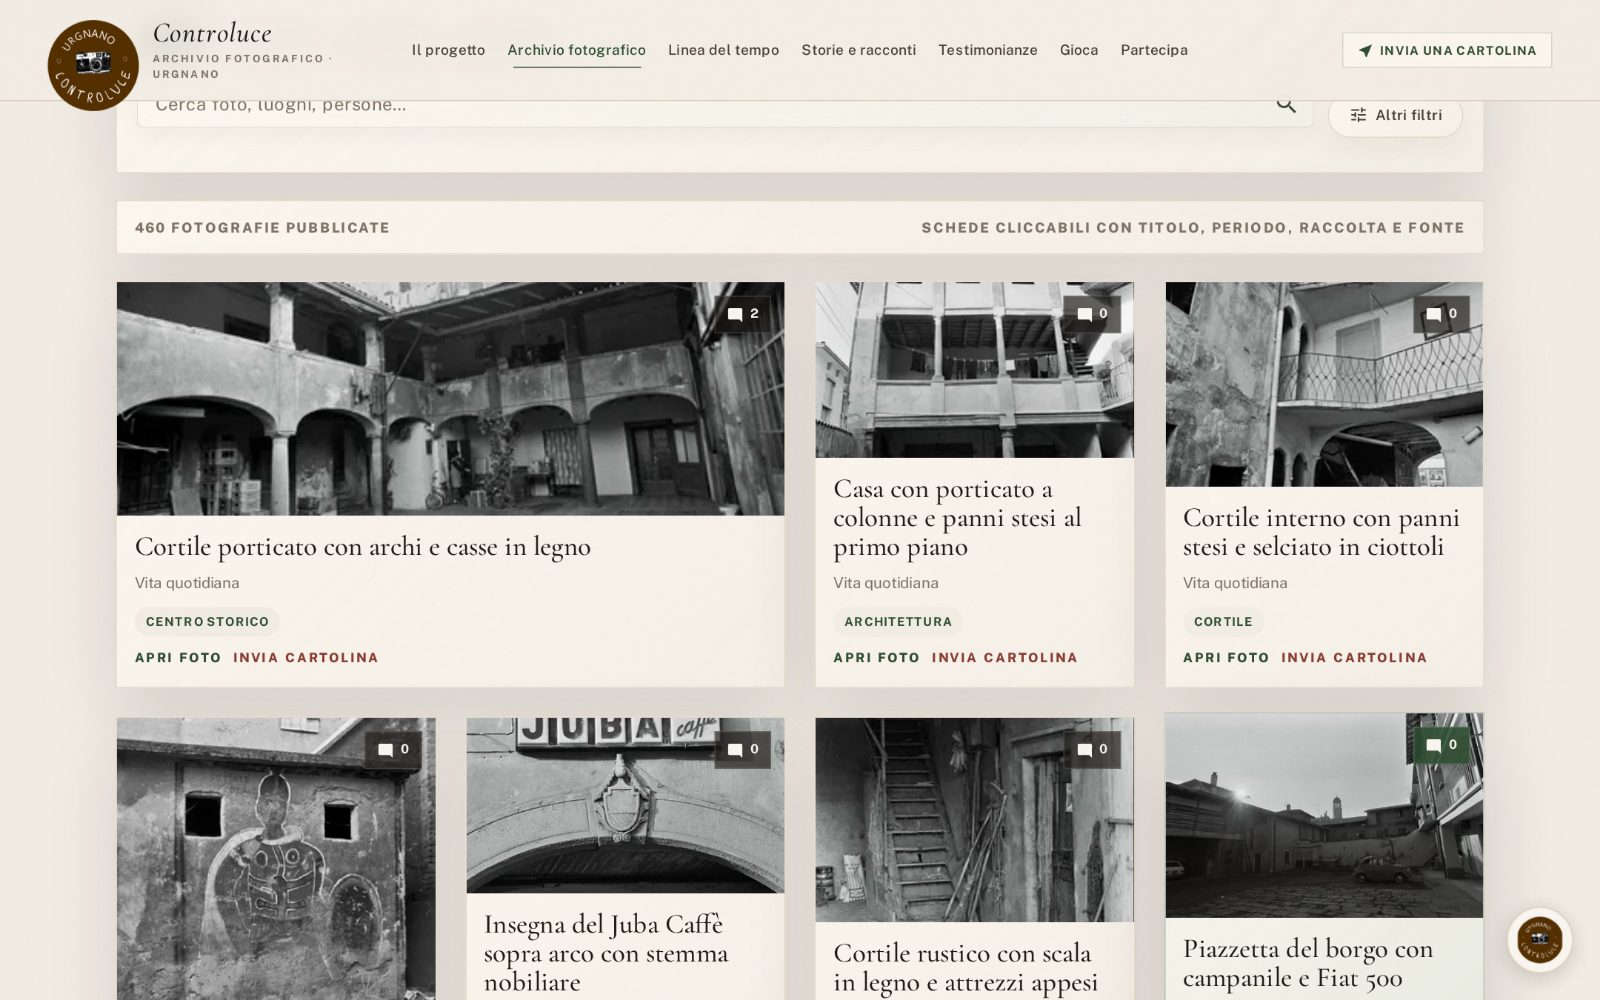Open comments badge on Piazzetta del borgo photo

coord(1441,745)
